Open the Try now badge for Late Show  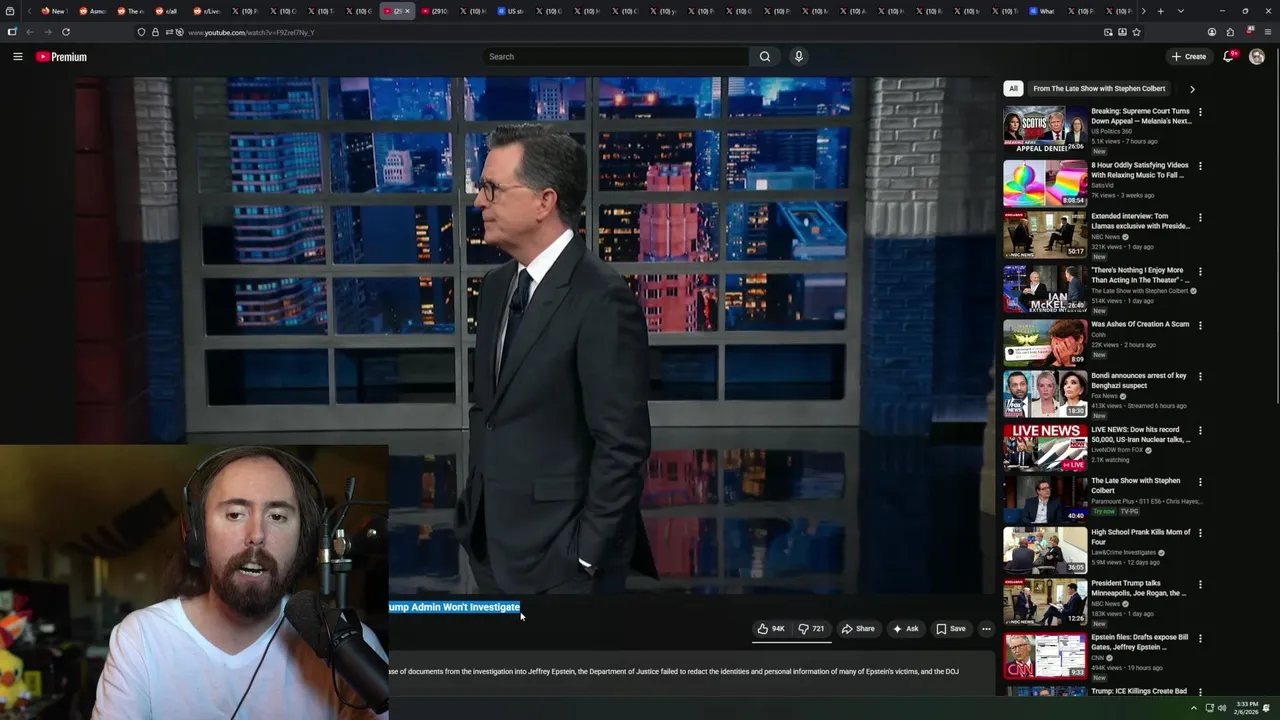pyautogui.click(x=1104, y=511)
